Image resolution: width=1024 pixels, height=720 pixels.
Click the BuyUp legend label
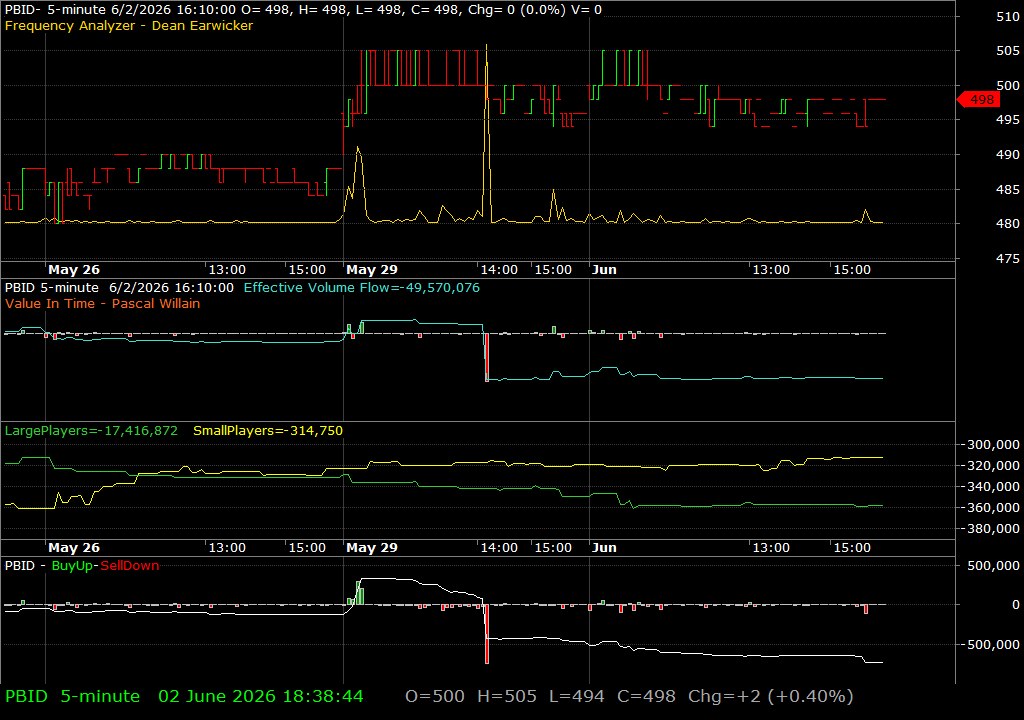pyautogui.click(x=72, y=565)
